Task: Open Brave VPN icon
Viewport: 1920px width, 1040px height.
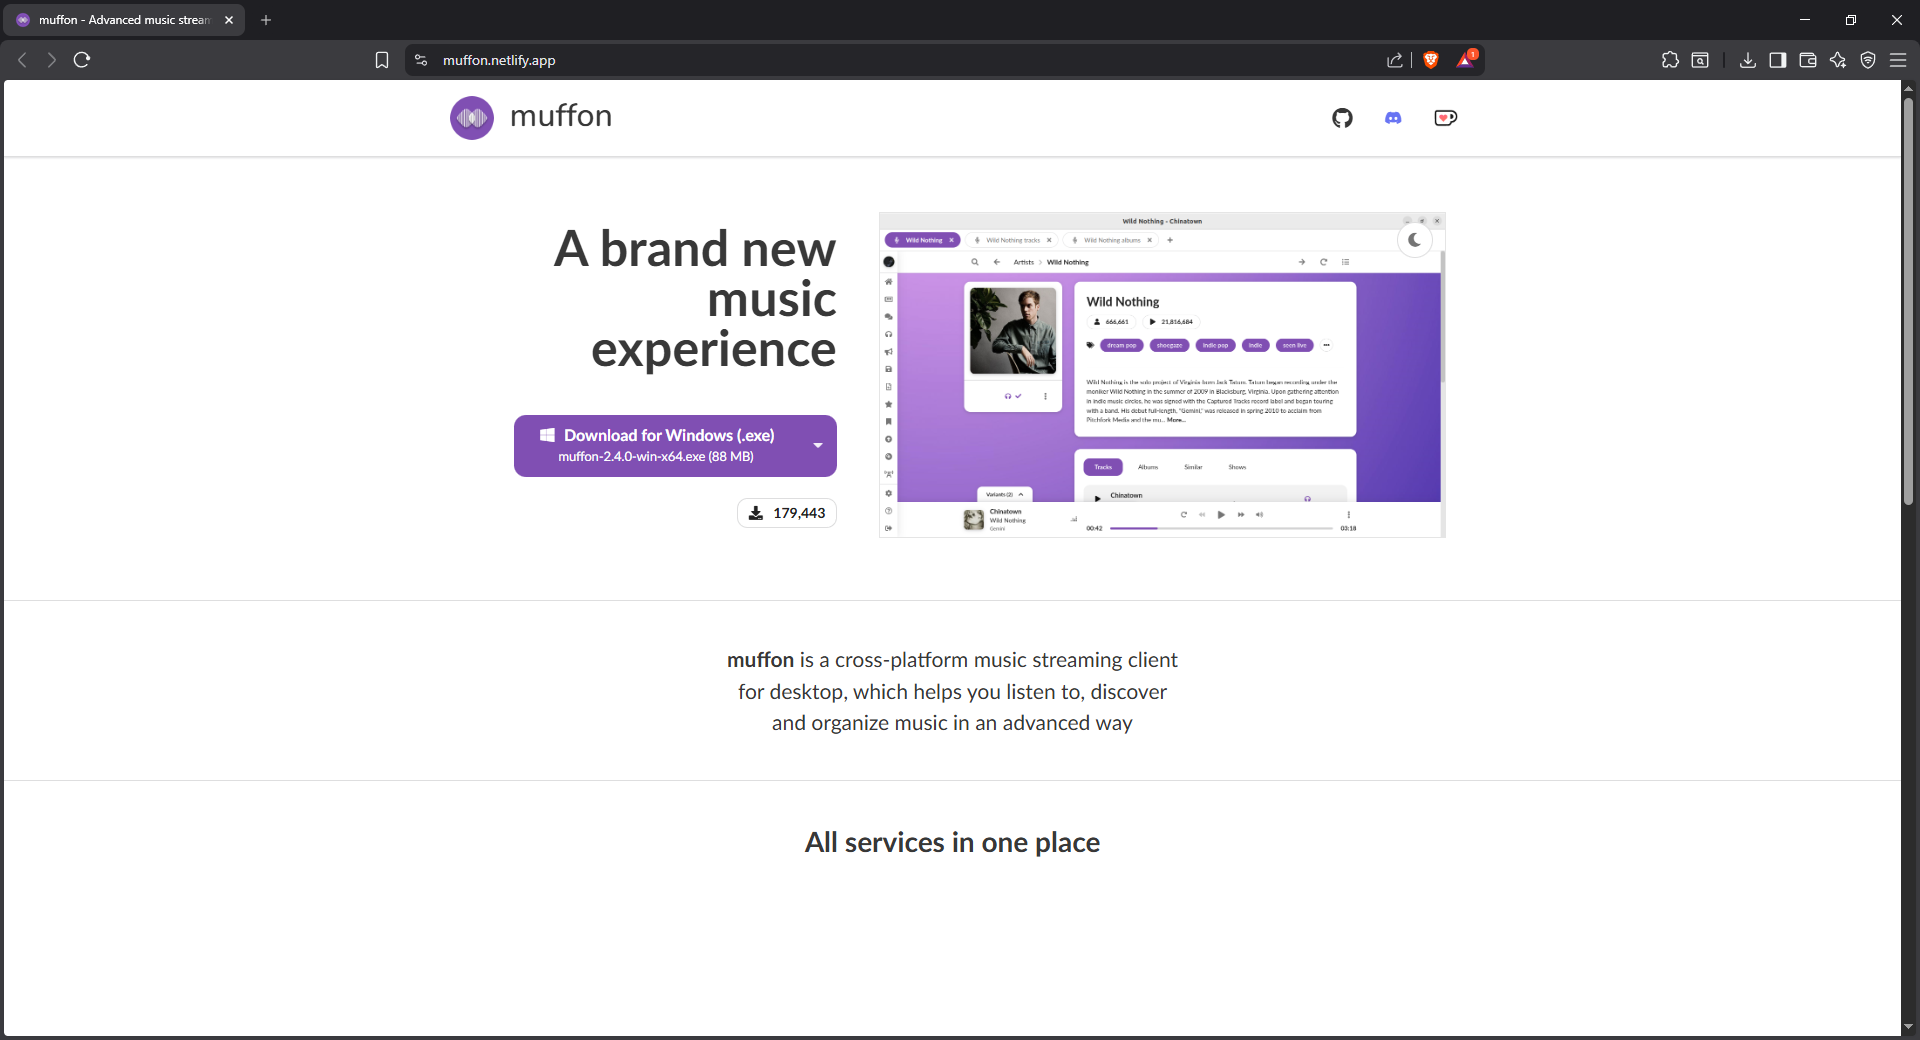Action: (1868, 60)
